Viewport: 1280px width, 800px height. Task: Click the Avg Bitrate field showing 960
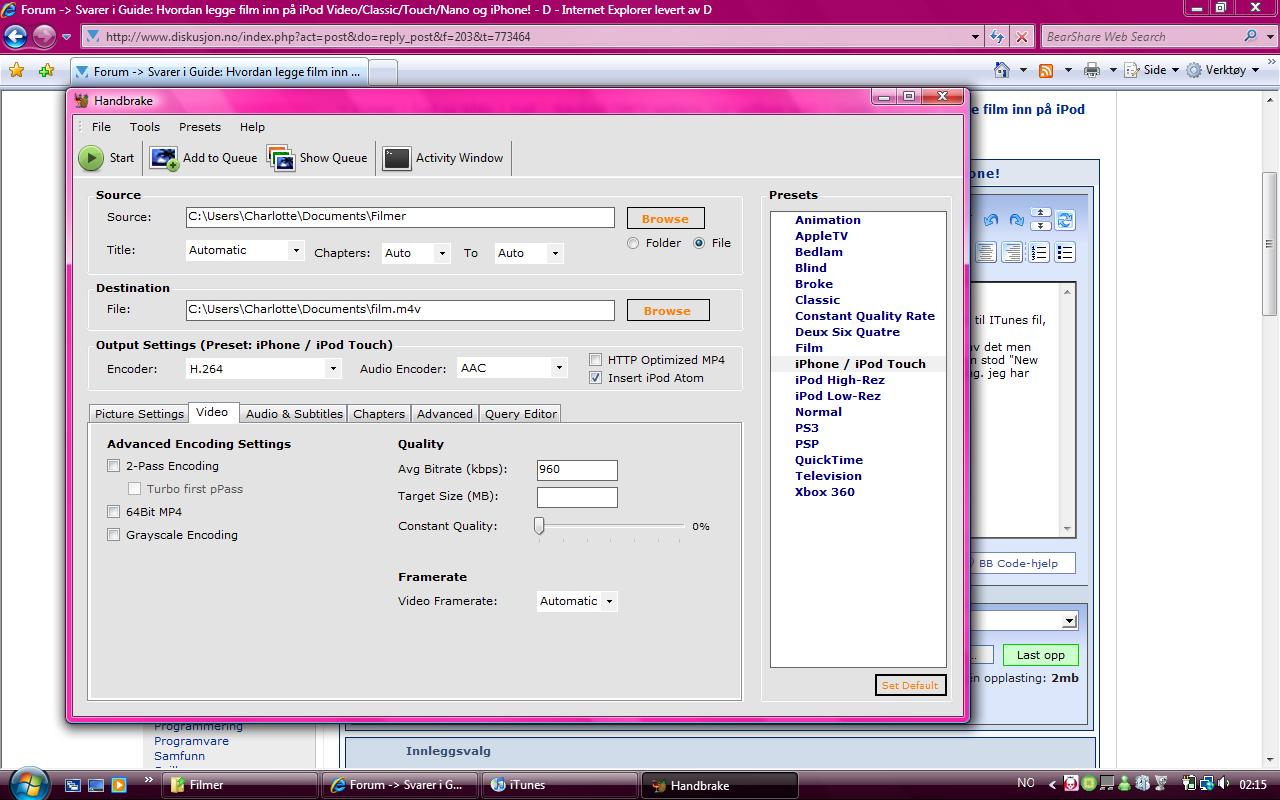[x=577, y=469]
